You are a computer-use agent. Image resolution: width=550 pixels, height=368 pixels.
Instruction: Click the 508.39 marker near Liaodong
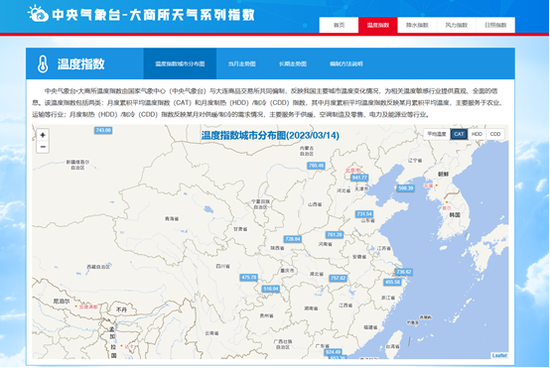click(406, 188)
